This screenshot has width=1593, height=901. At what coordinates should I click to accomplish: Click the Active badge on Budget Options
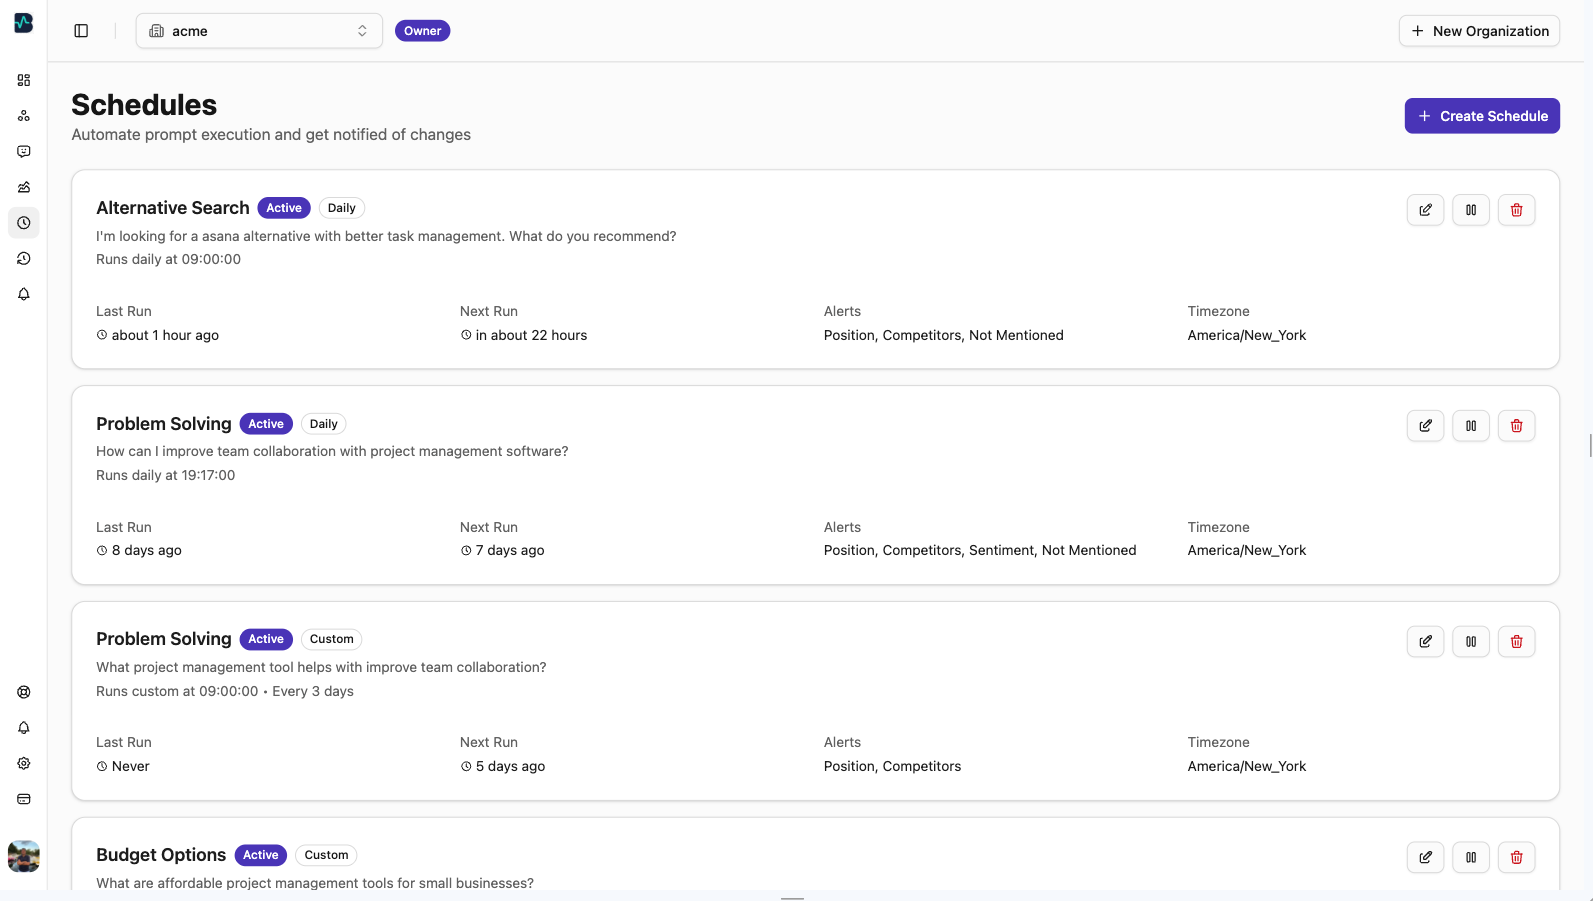point(261,855)
